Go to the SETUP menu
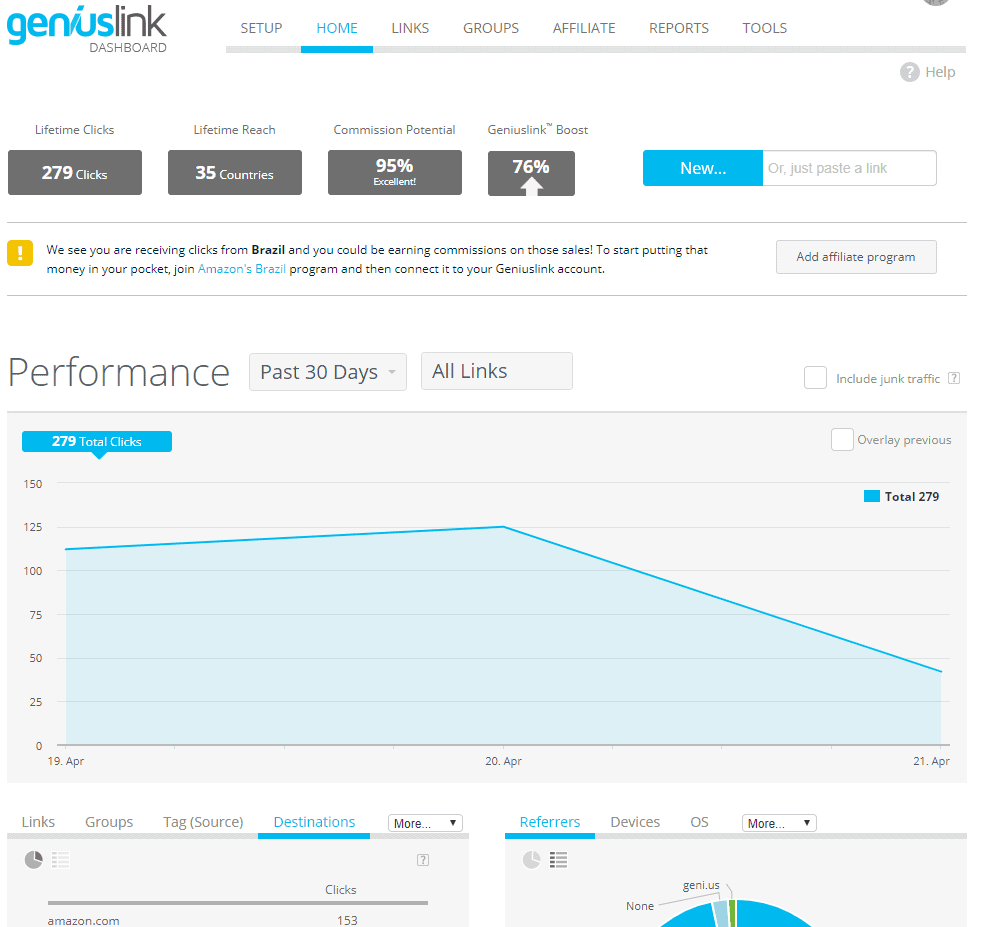Viewport: 982px width, 927px height. tap(261, 28)
